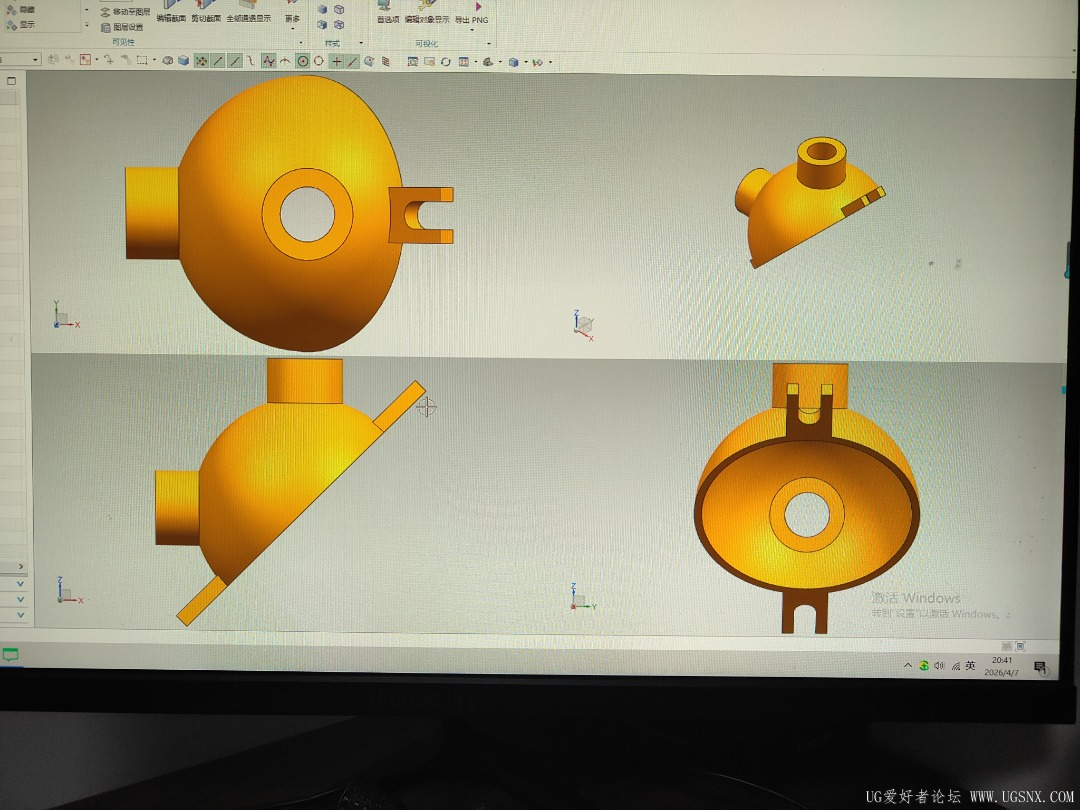The width and height of the screenshot is (1080, 810).
Task: Open 图层设置 (Layer Settings)
Action: (x=106, y=28)
